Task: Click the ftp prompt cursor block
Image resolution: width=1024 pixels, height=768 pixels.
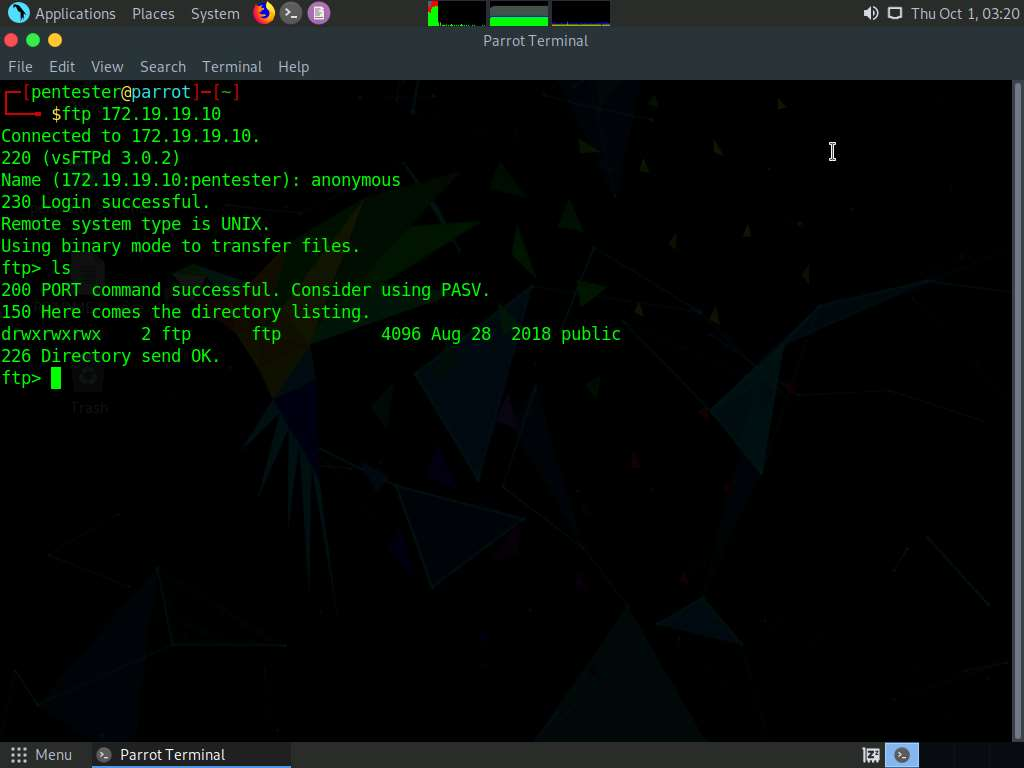Action: (x=56, y=378)
